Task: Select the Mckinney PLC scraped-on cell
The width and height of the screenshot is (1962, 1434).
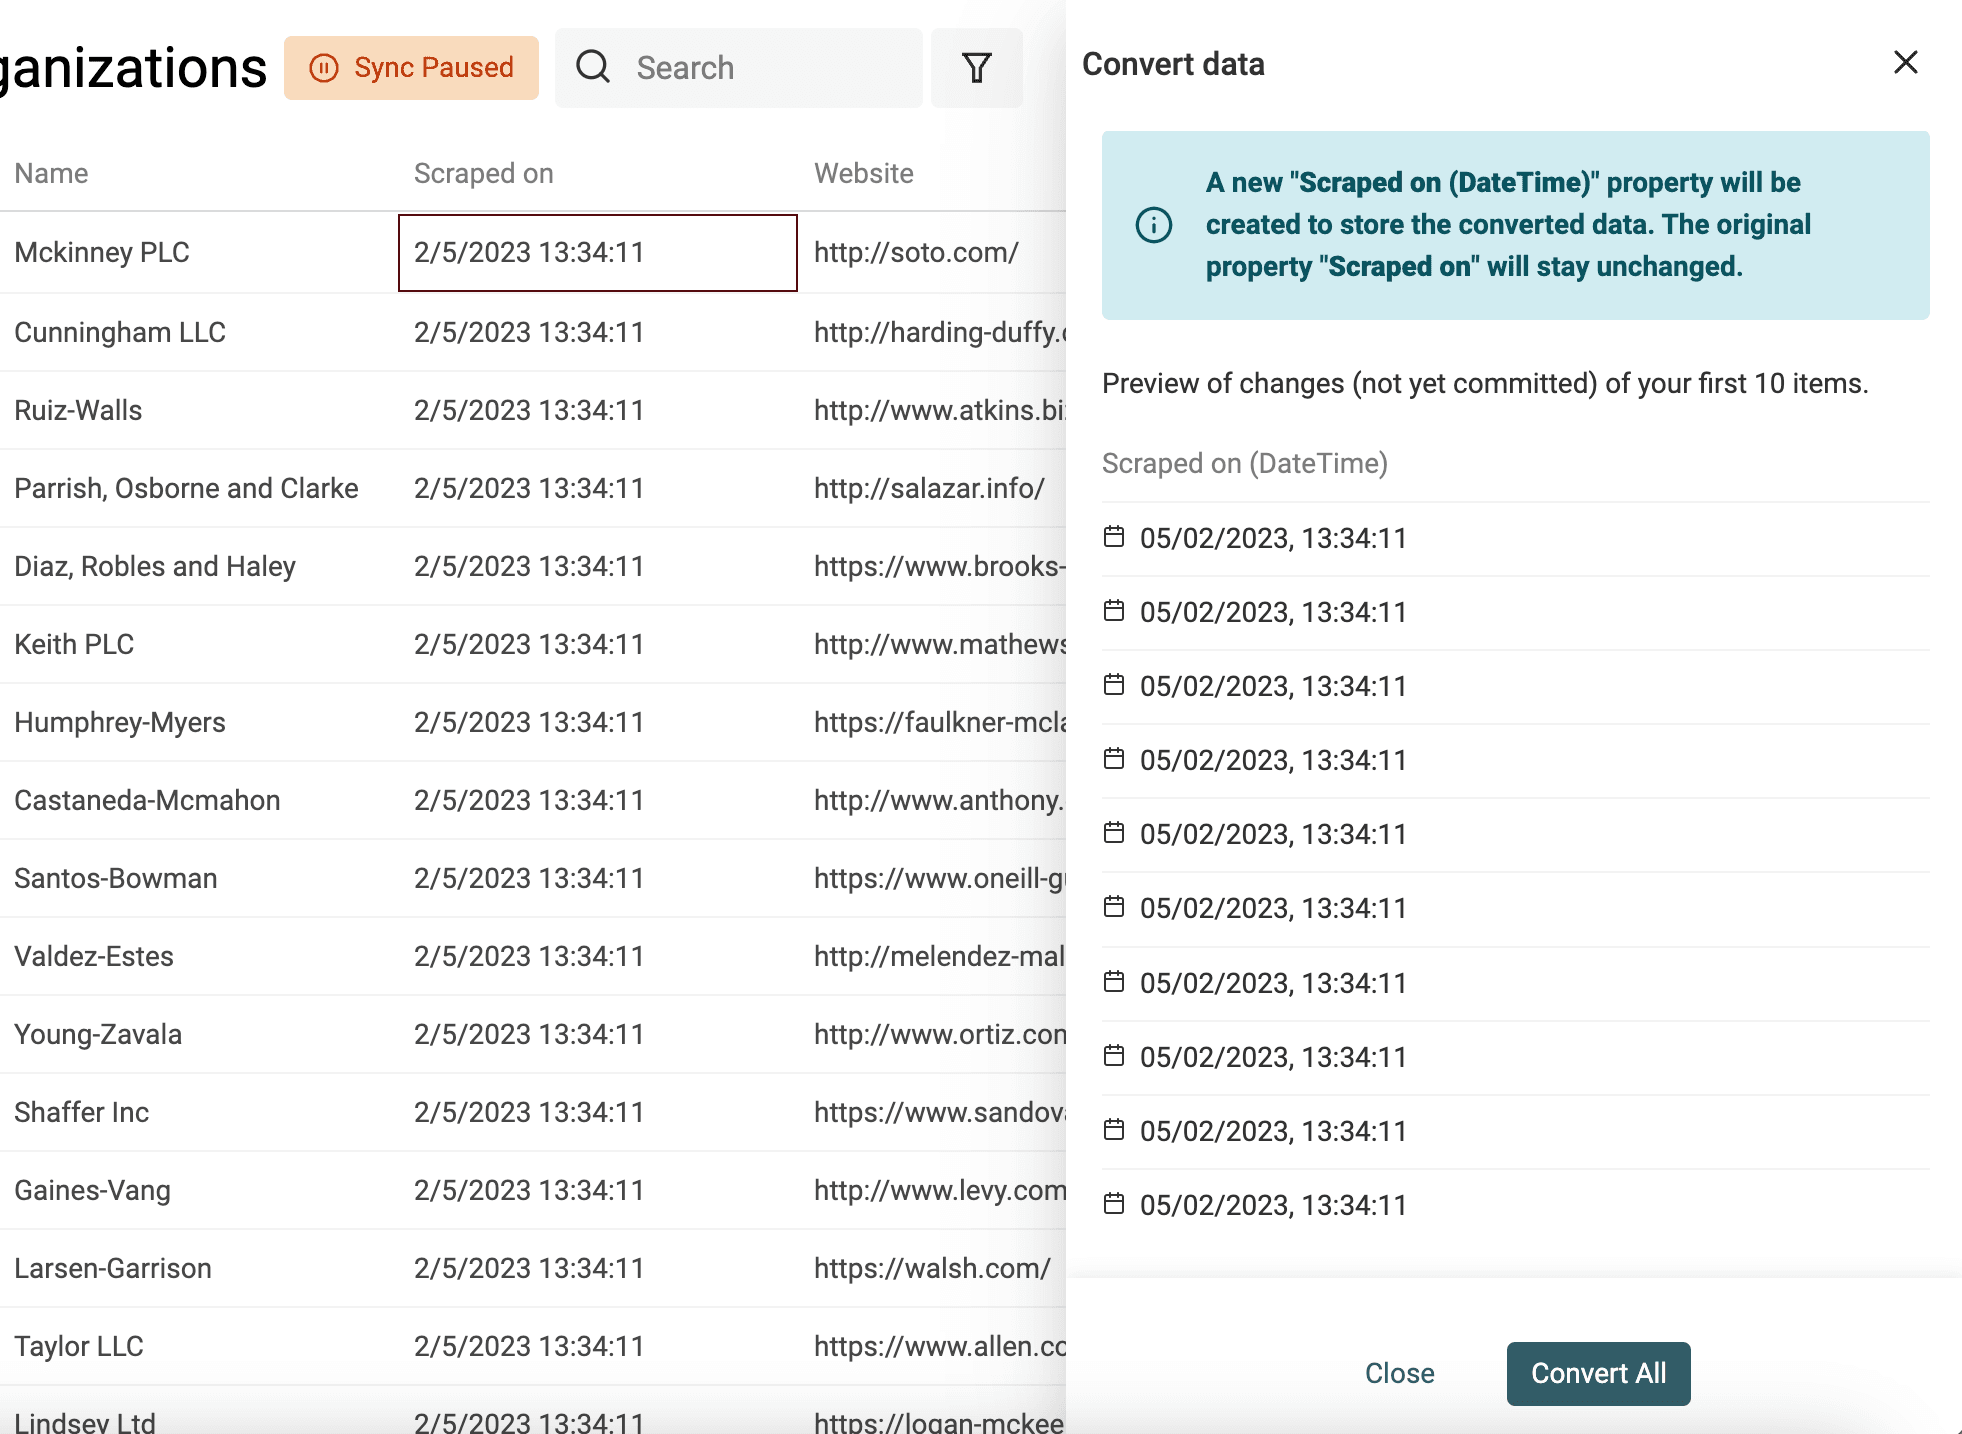Action: [597, 253]
